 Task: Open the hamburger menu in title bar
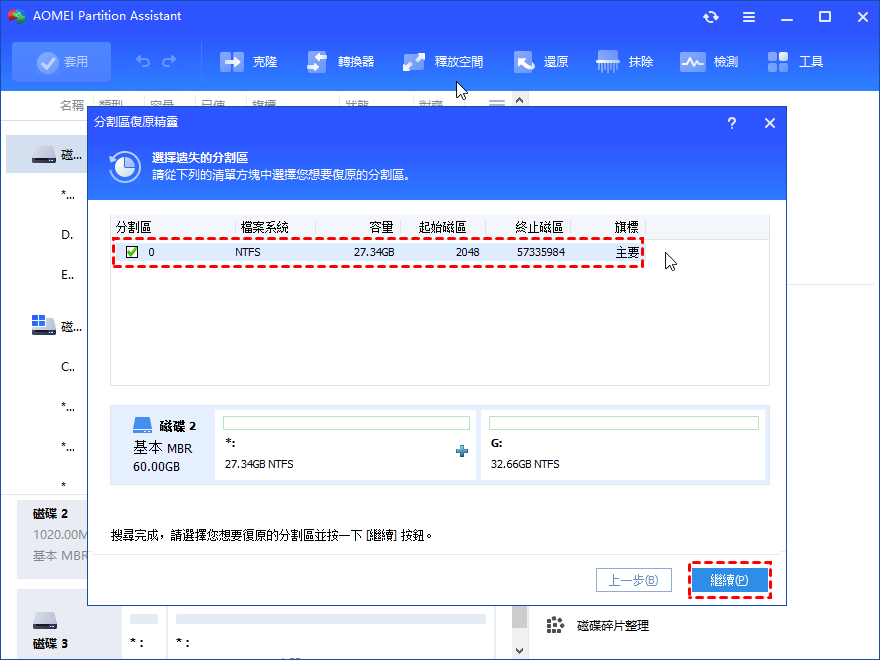tap(749, 17)
